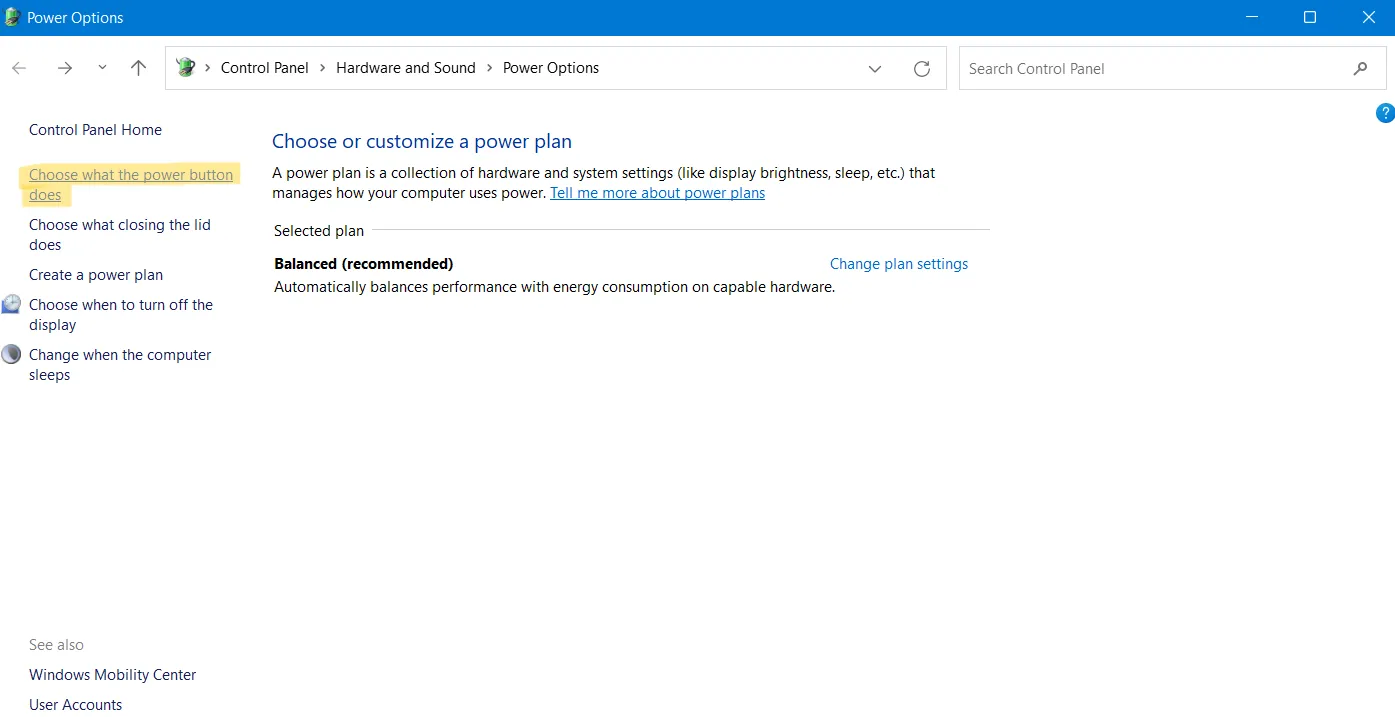The width and height of the screenshot is (1395, 717).
Task: Open Tell me more about power plans
Action: pos(657,192)
